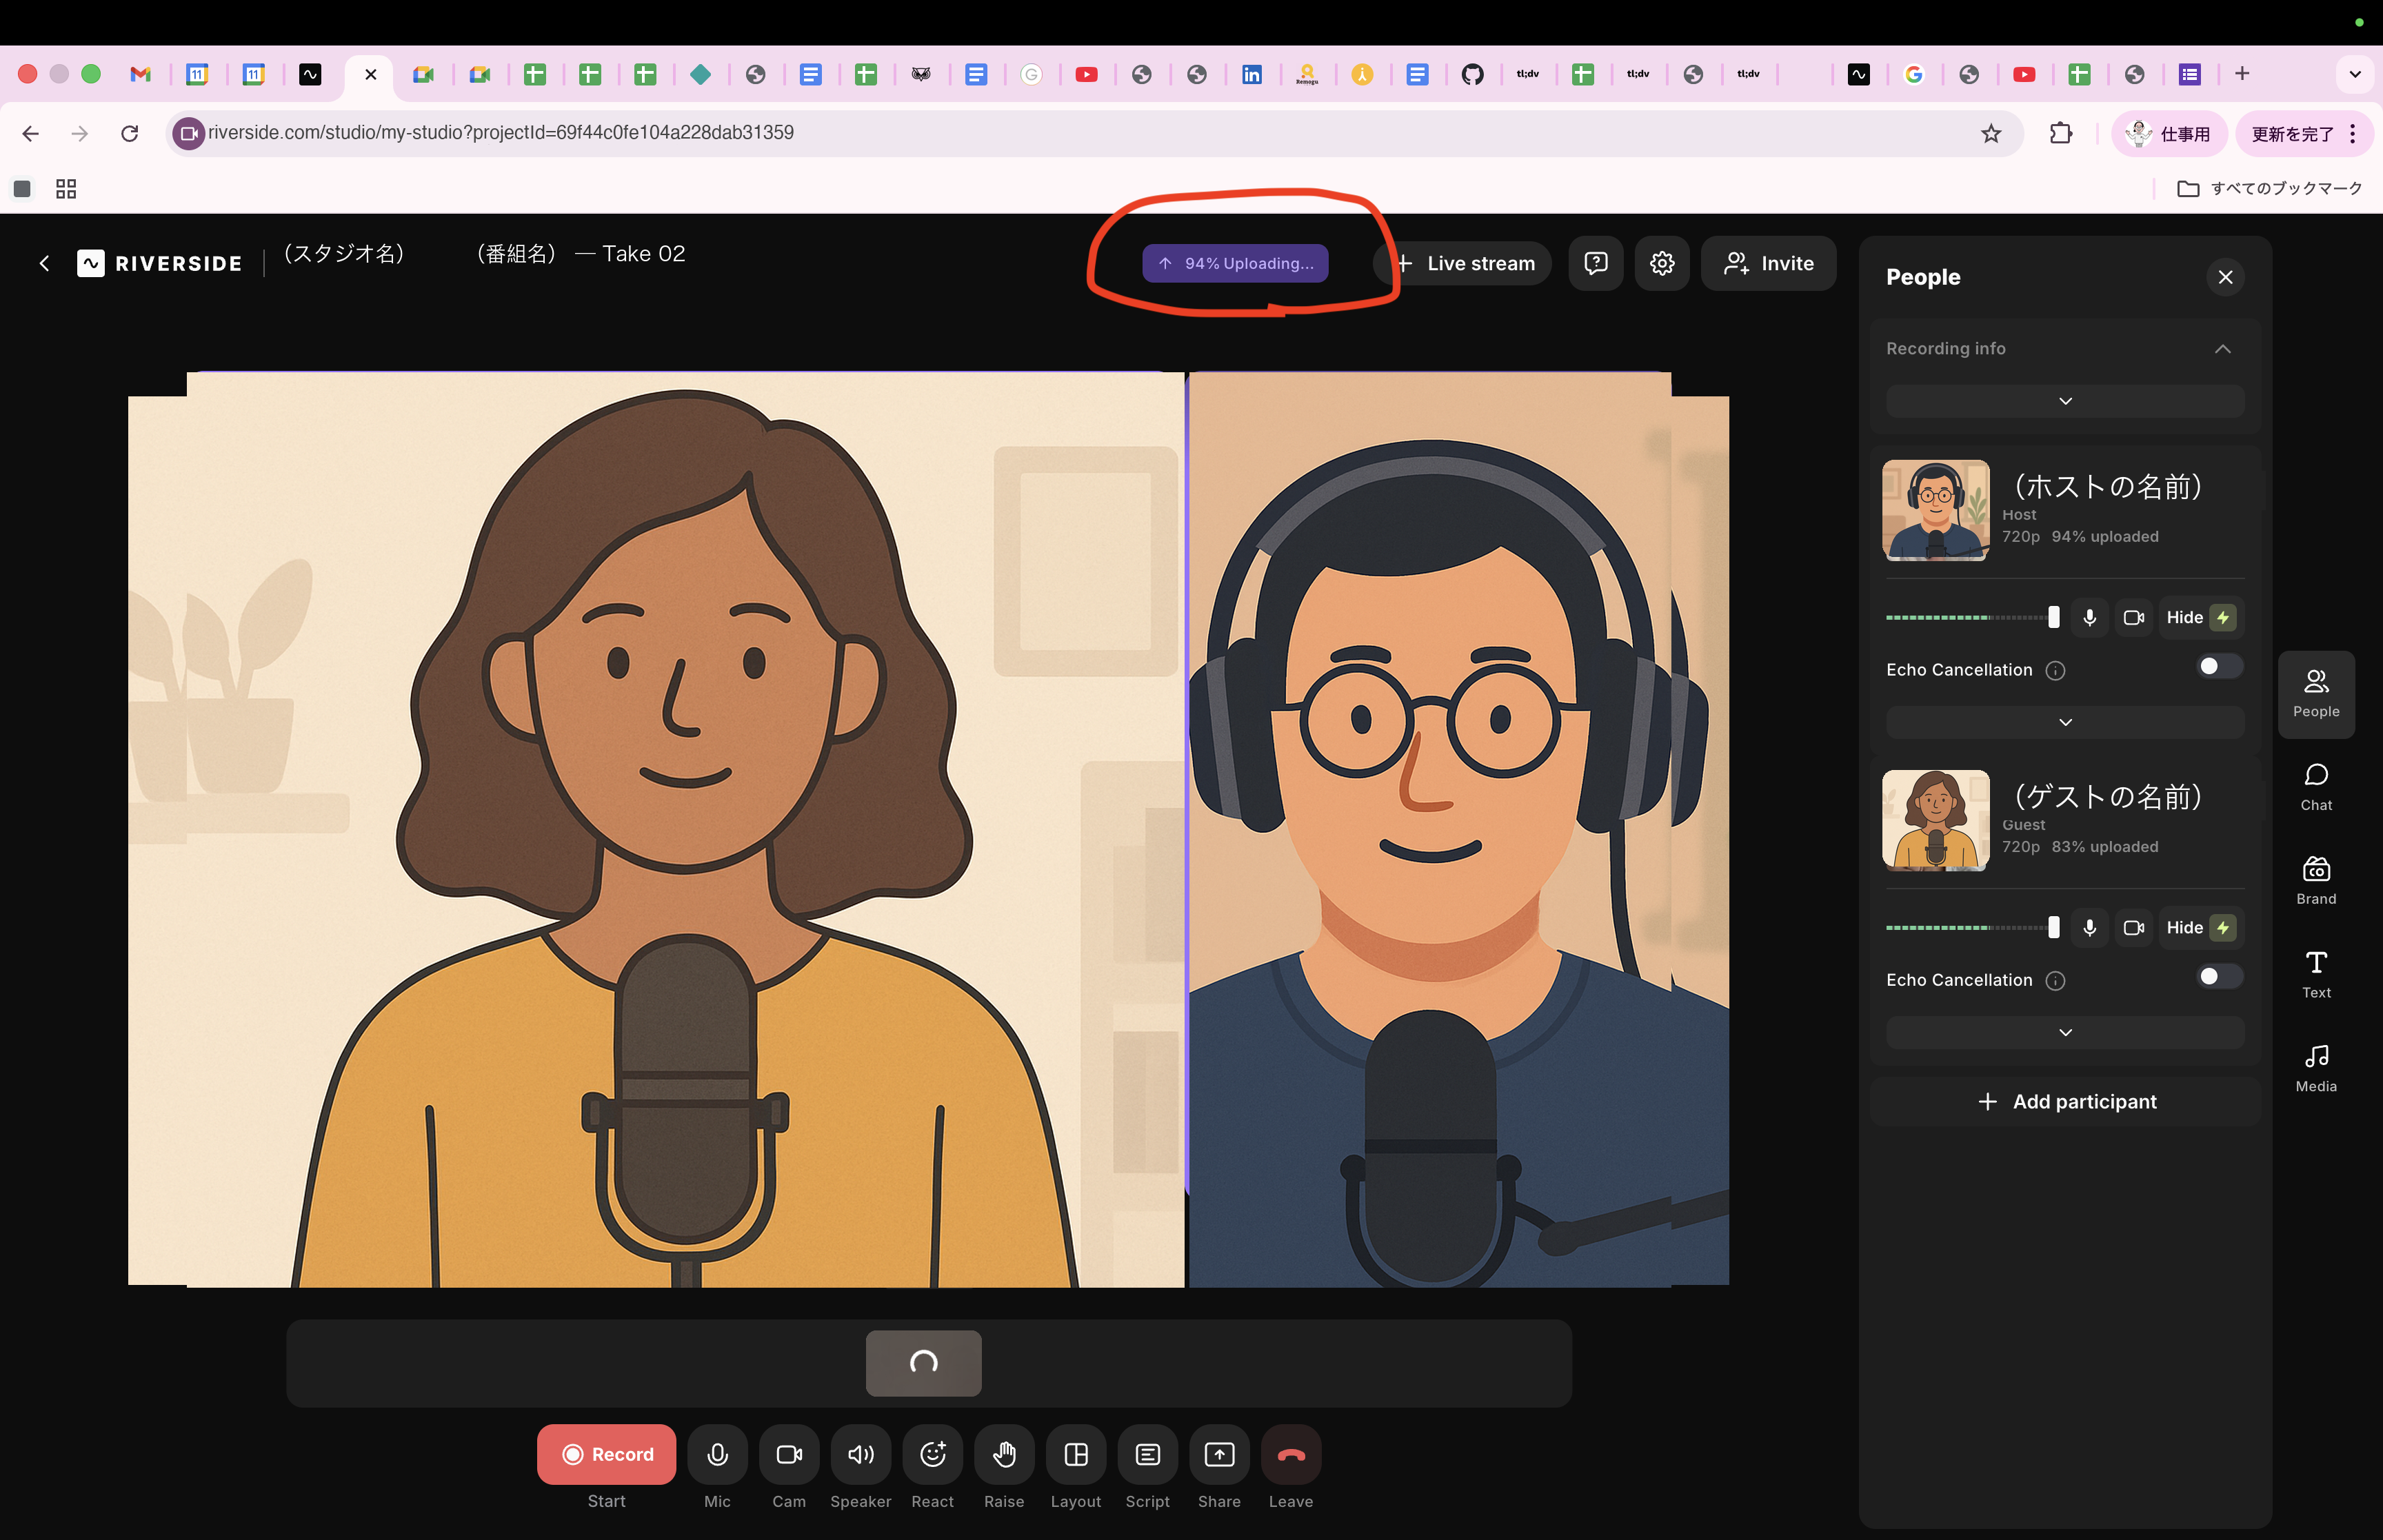Share your screen with the Share button
The height and width of the screenshot is (1540, 2383).
click(1219, 1453)
